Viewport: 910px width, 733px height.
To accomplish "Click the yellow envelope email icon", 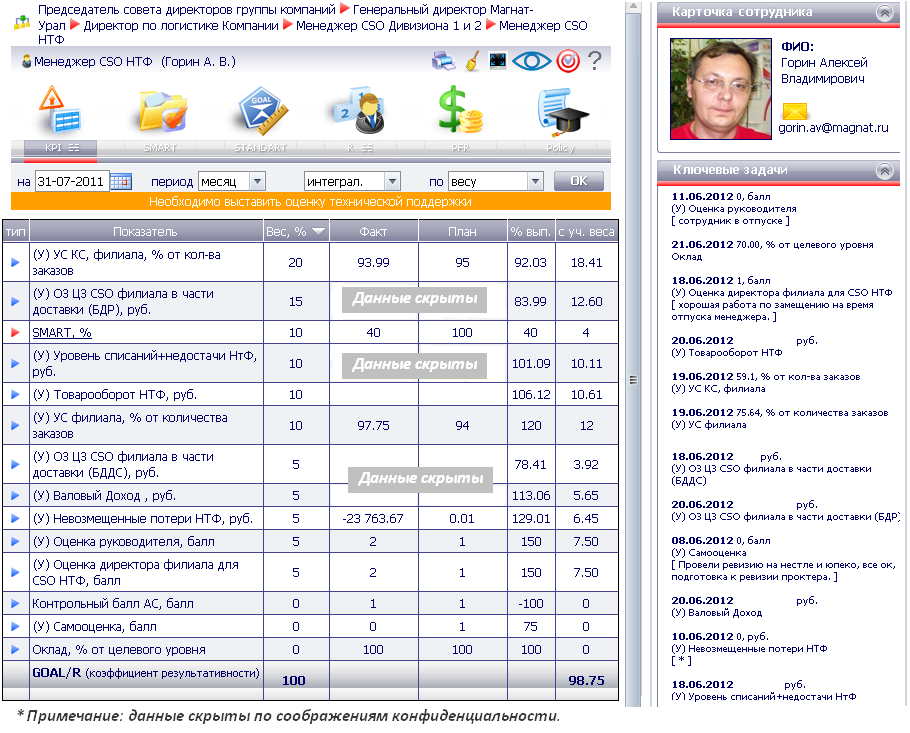I will coord(795,111).
